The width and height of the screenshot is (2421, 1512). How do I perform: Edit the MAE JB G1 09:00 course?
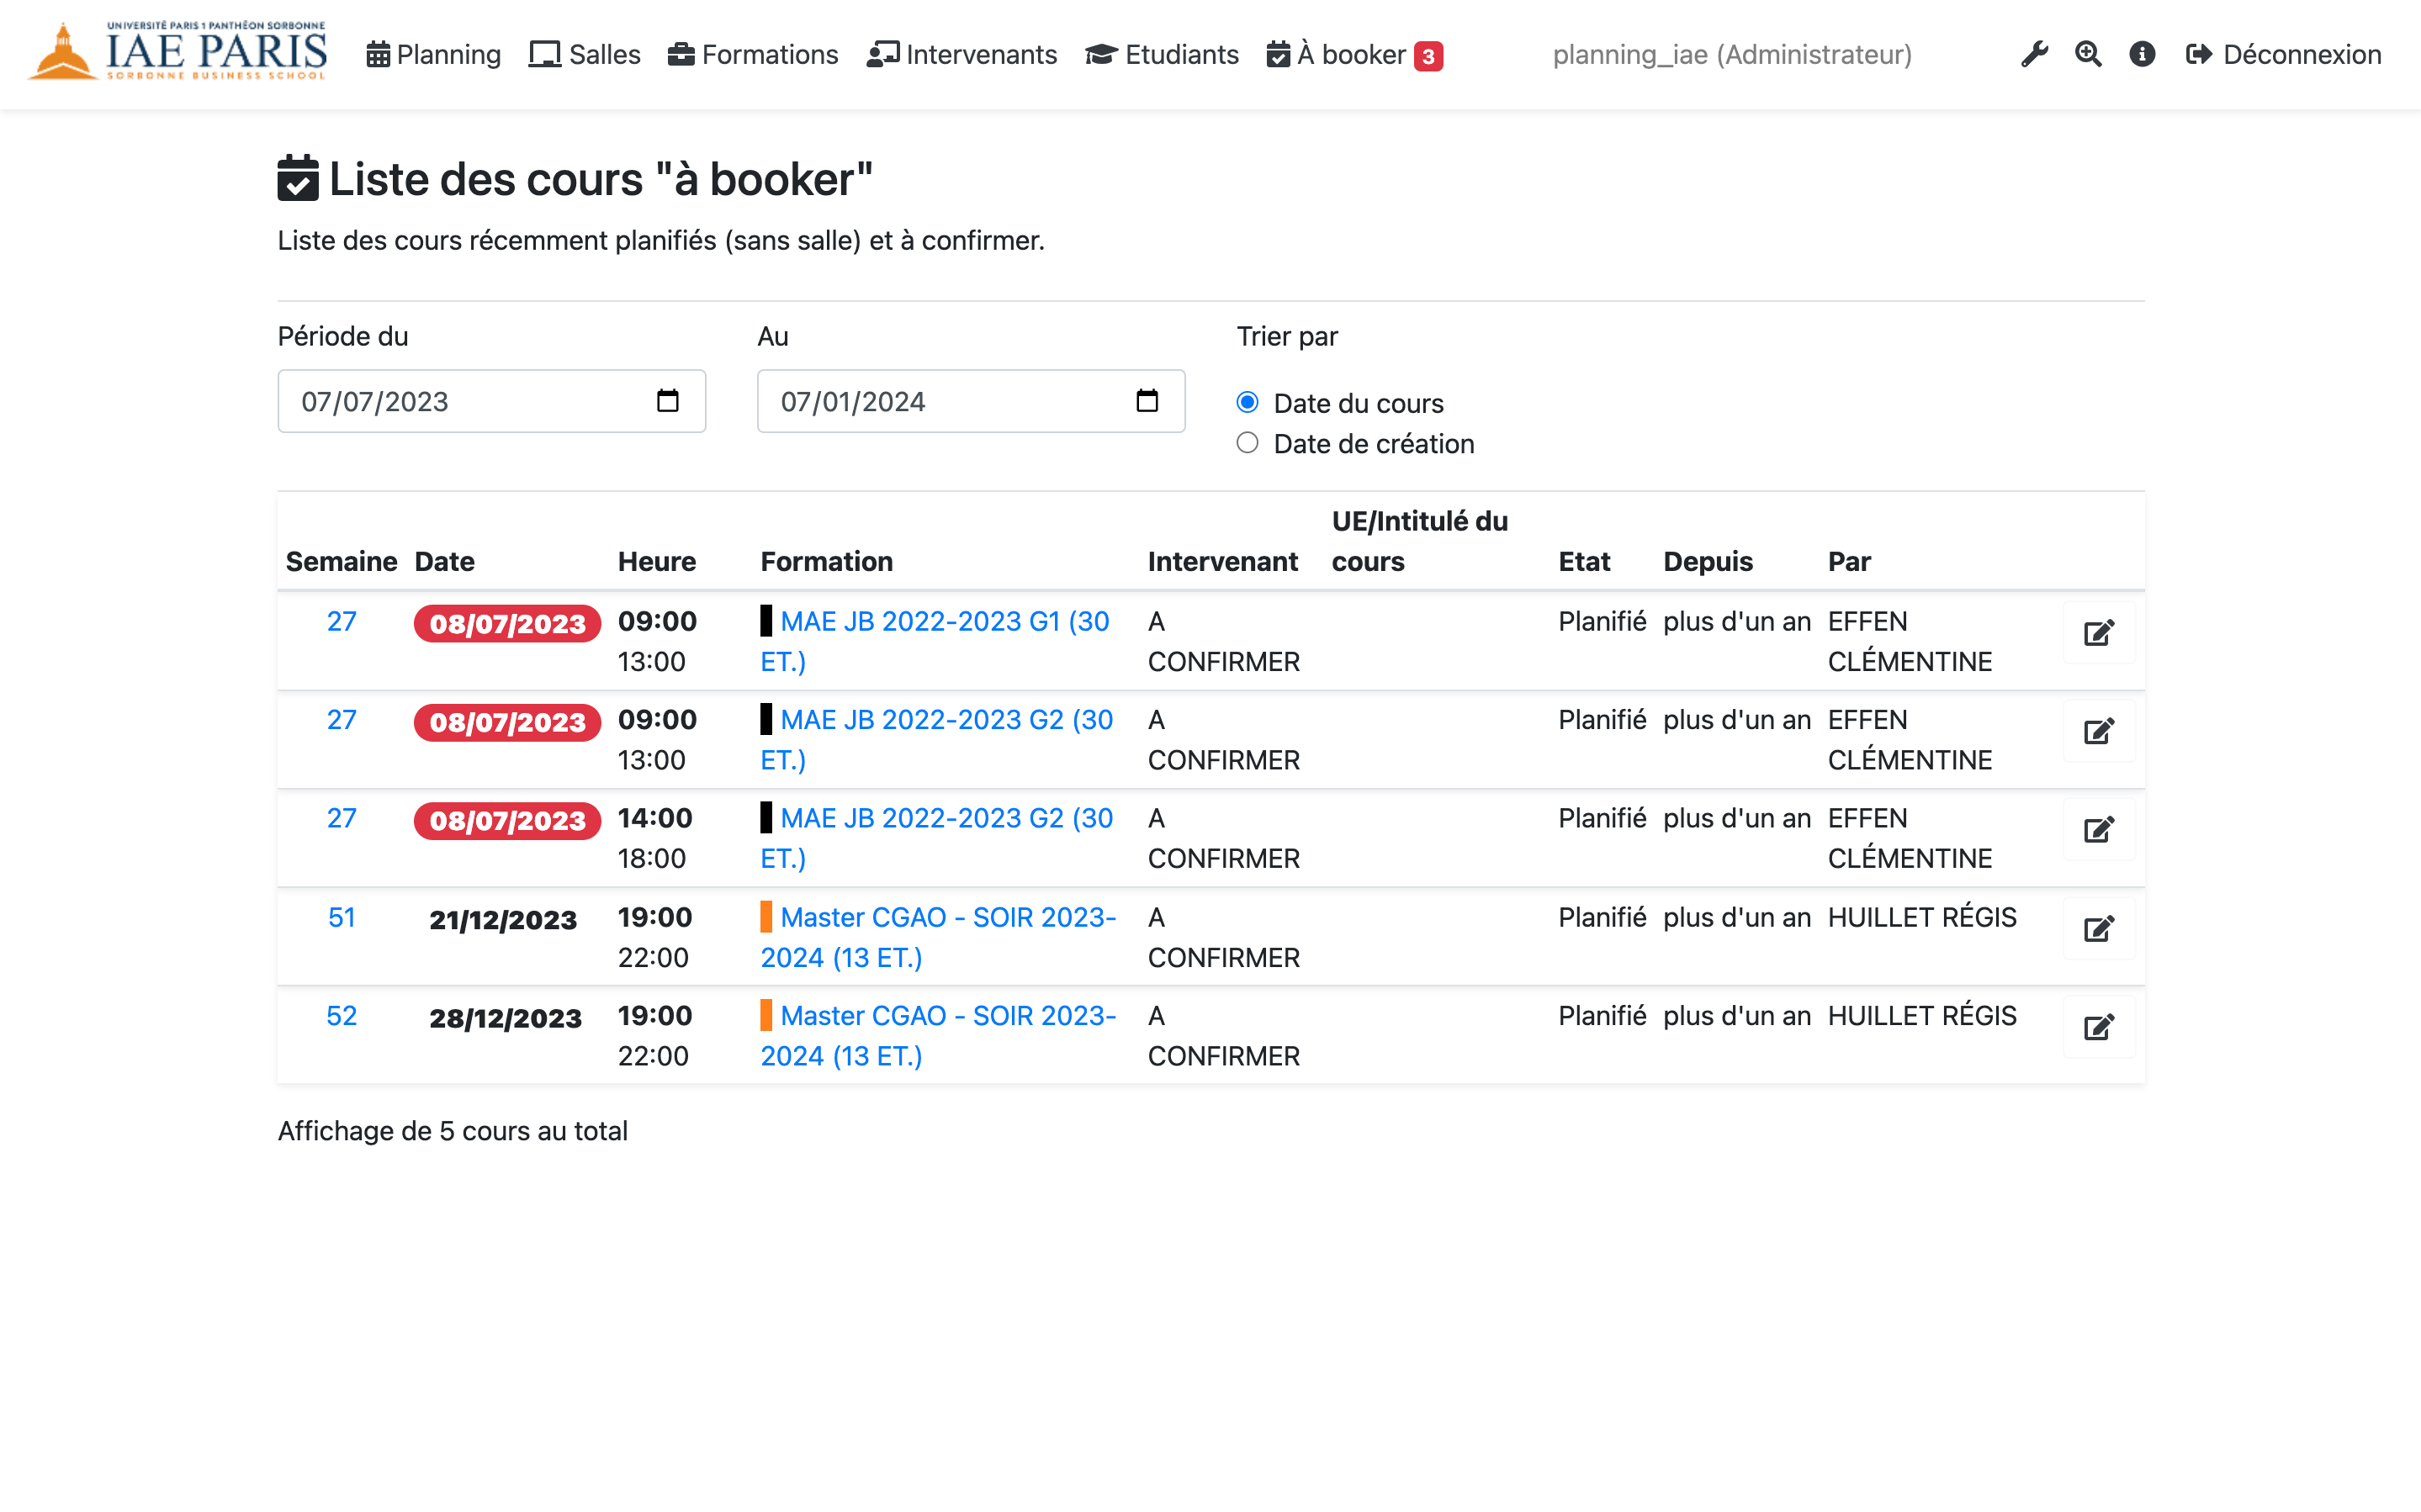pyautogui.click(x=2098, y=633)
